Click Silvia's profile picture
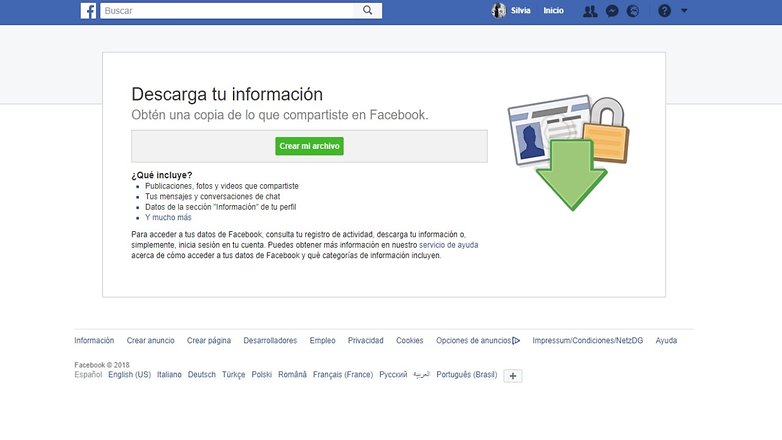 [498, 10]
